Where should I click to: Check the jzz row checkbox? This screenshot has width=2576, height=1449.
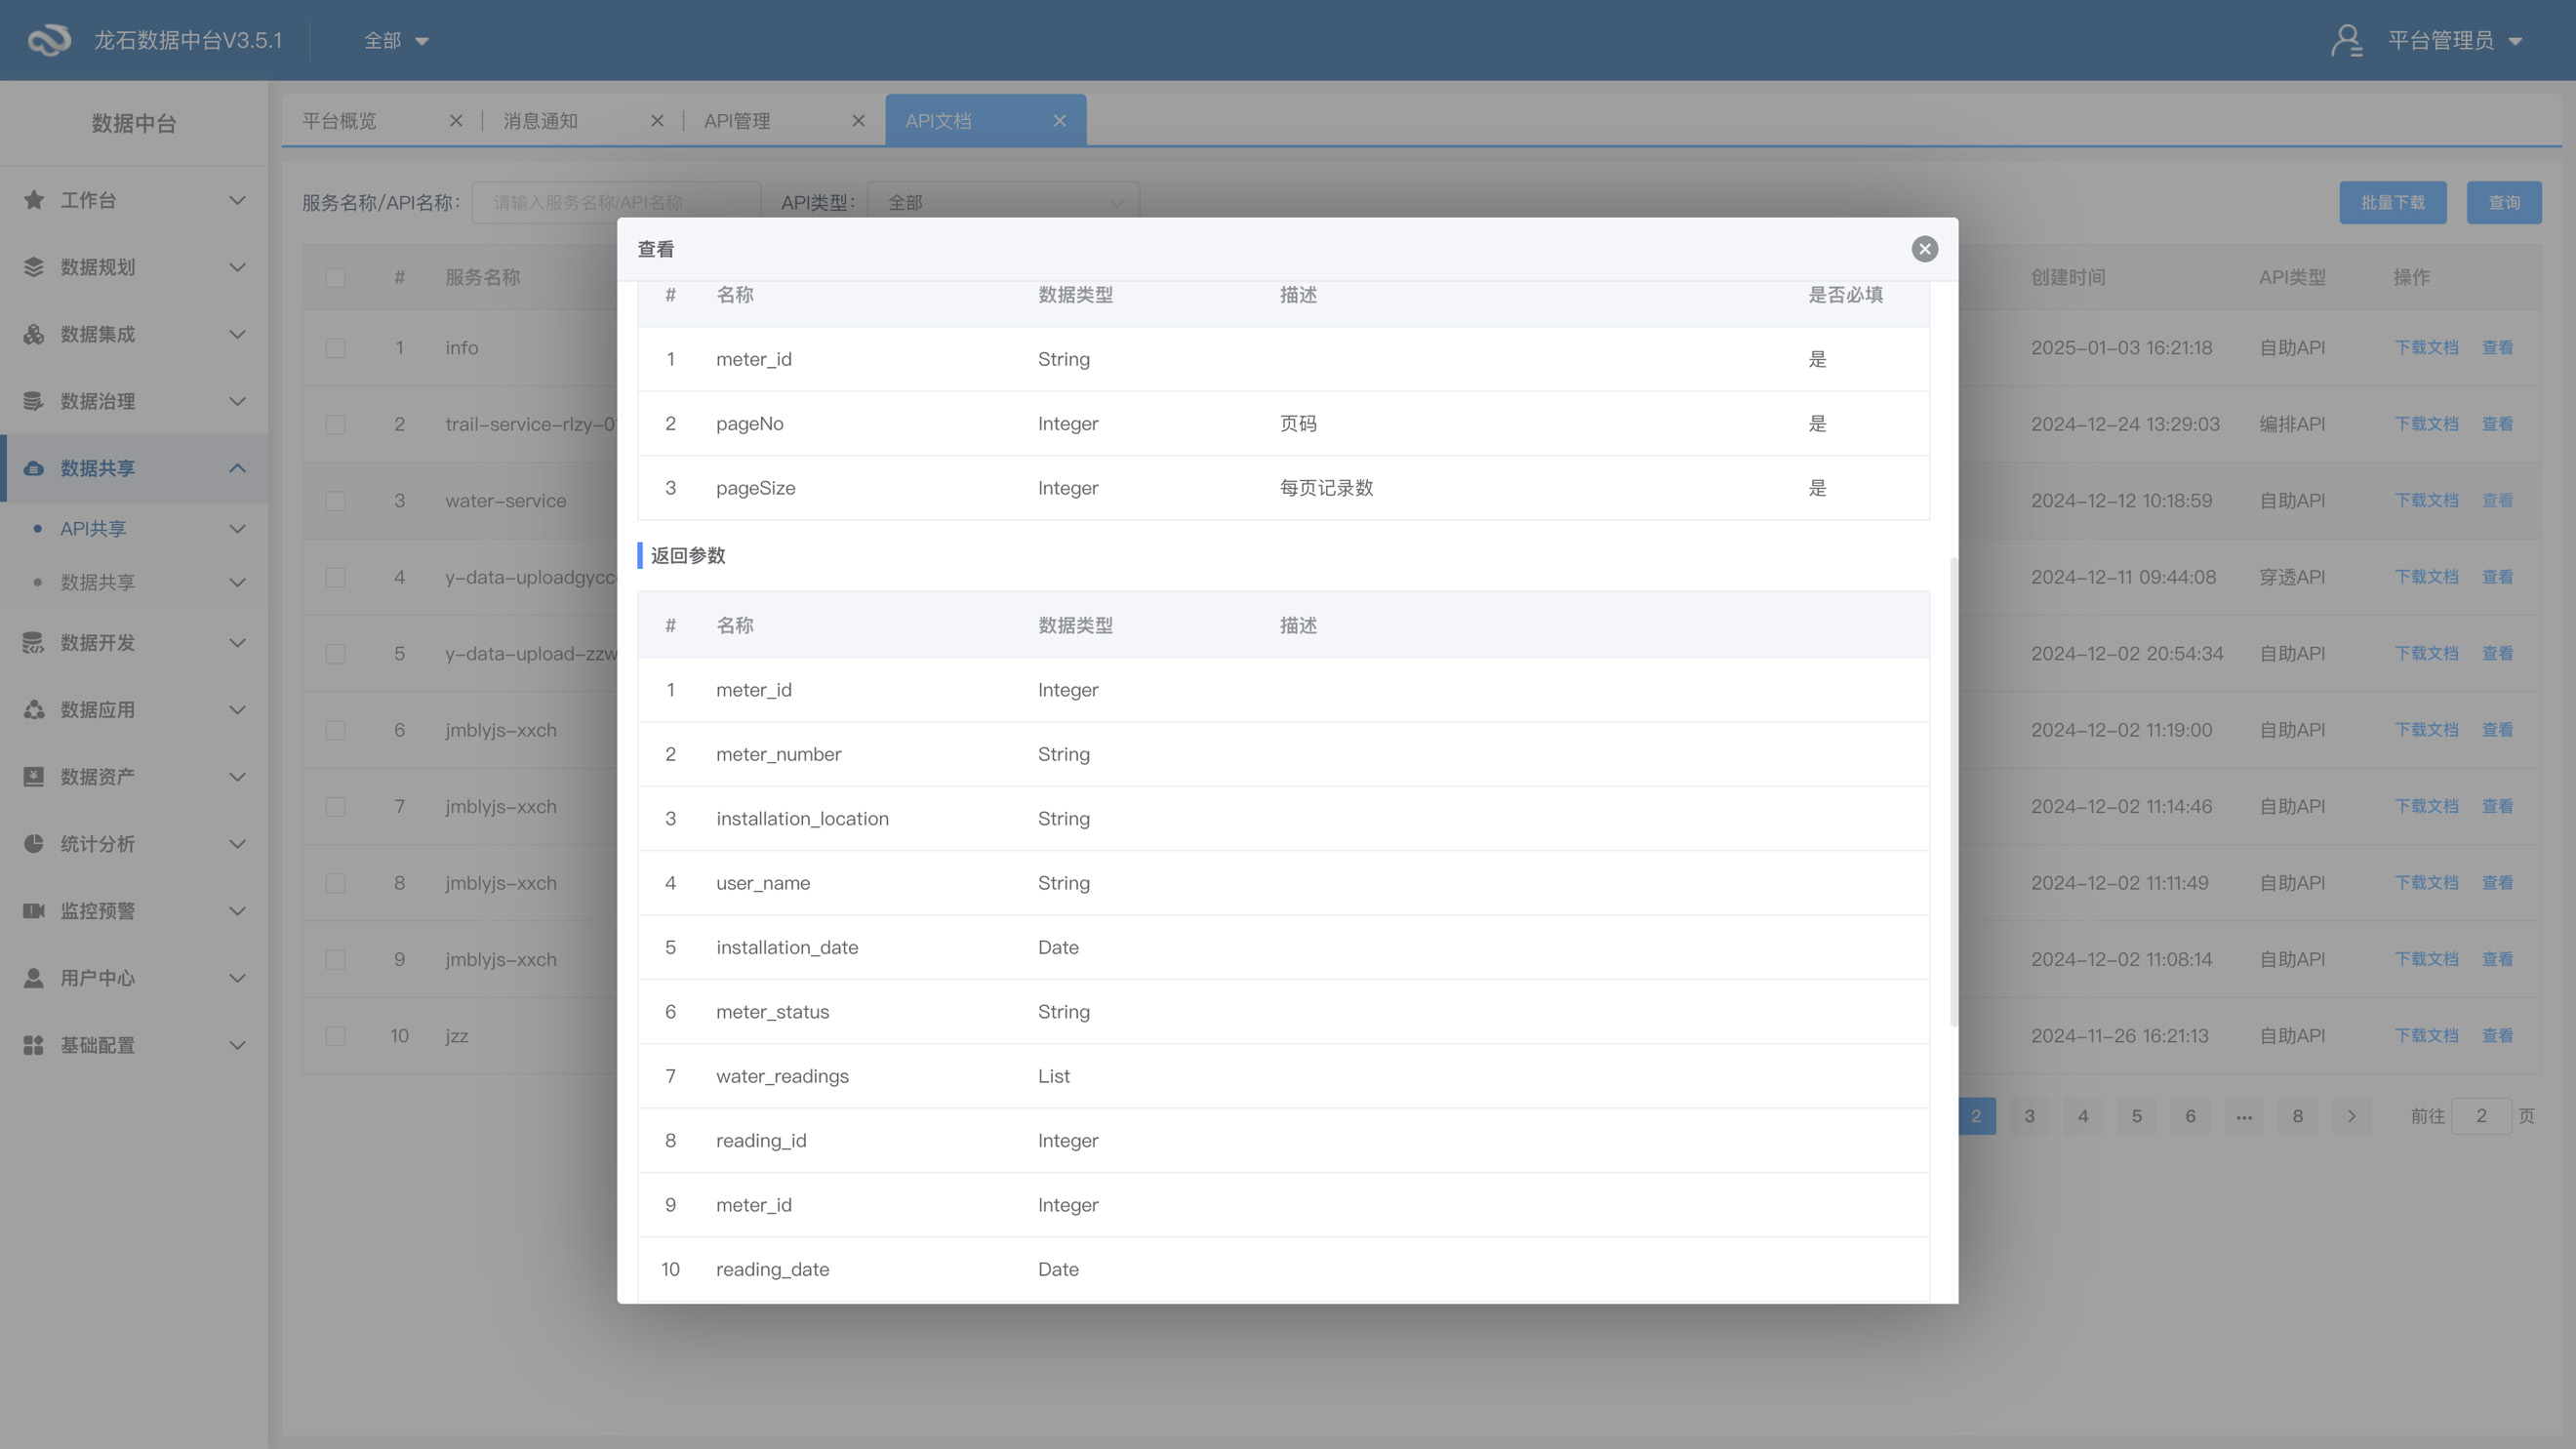[x=335, y=1036]
